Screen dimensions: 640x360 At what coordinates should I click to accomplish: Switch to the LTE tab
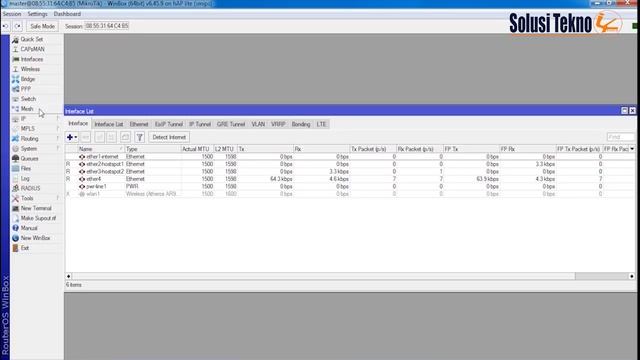(x=321, y=124)
